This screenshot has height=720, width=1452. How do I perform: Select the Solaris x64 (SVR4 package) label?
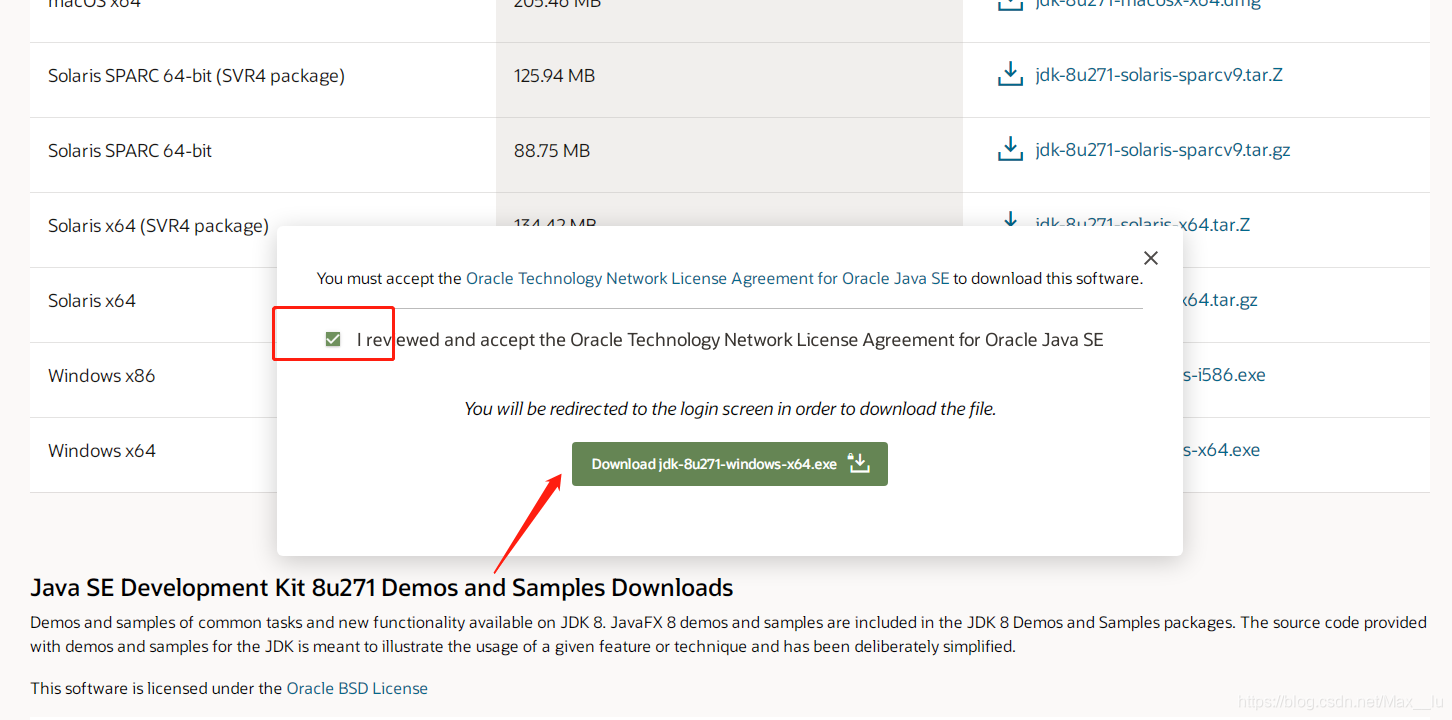158,226
